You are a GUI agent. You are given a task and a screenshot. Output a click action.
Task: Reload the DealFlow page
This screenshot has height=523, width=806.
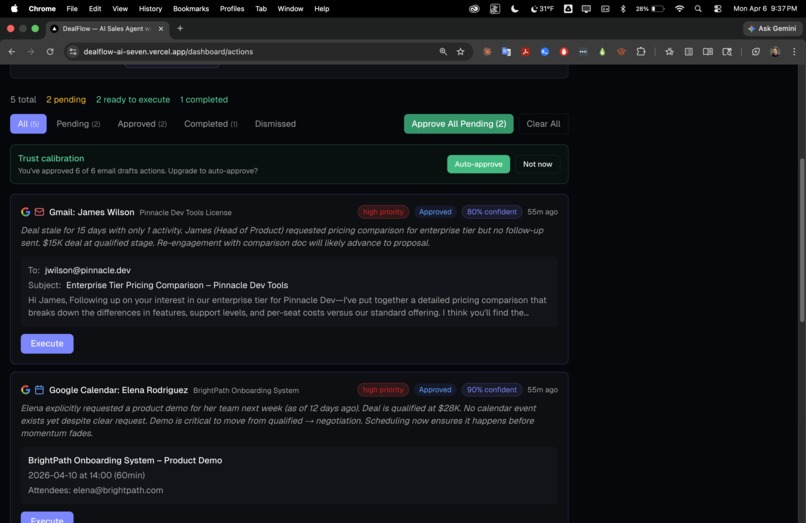pyautogui.click(x=50, y=51)
